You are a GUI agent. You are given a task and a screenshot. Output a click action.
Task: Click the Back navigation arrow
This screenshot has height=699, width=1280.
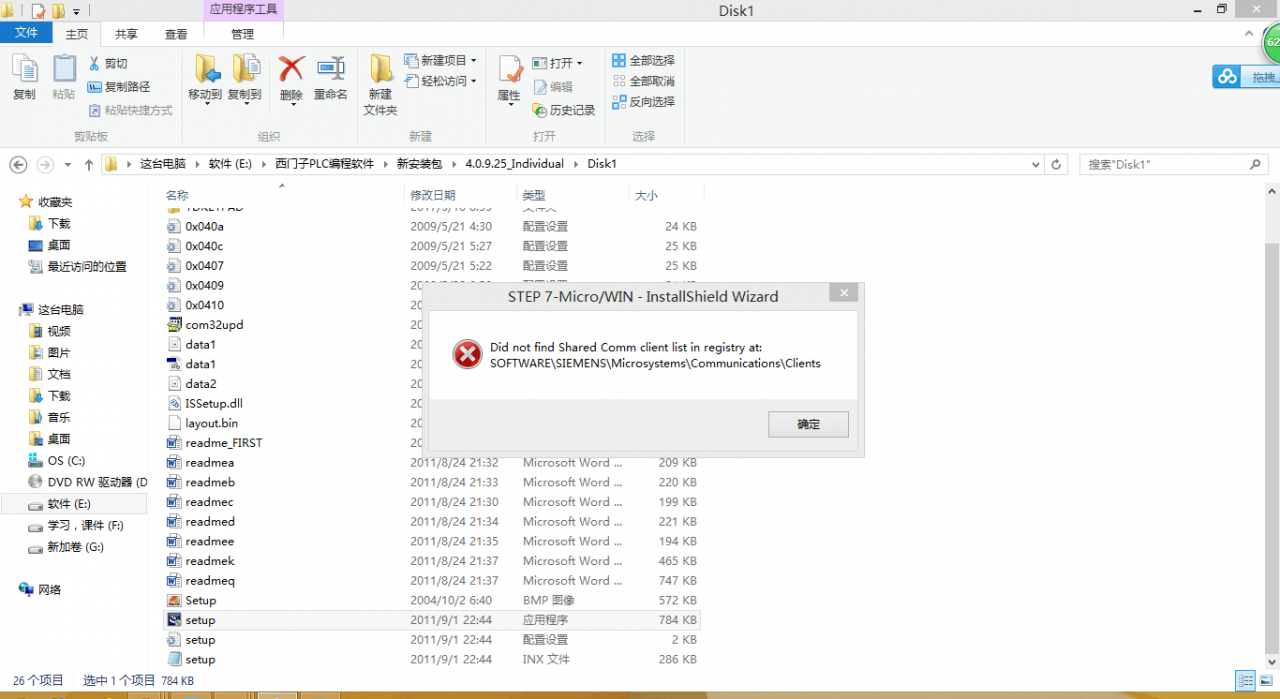tap(17, 164)
